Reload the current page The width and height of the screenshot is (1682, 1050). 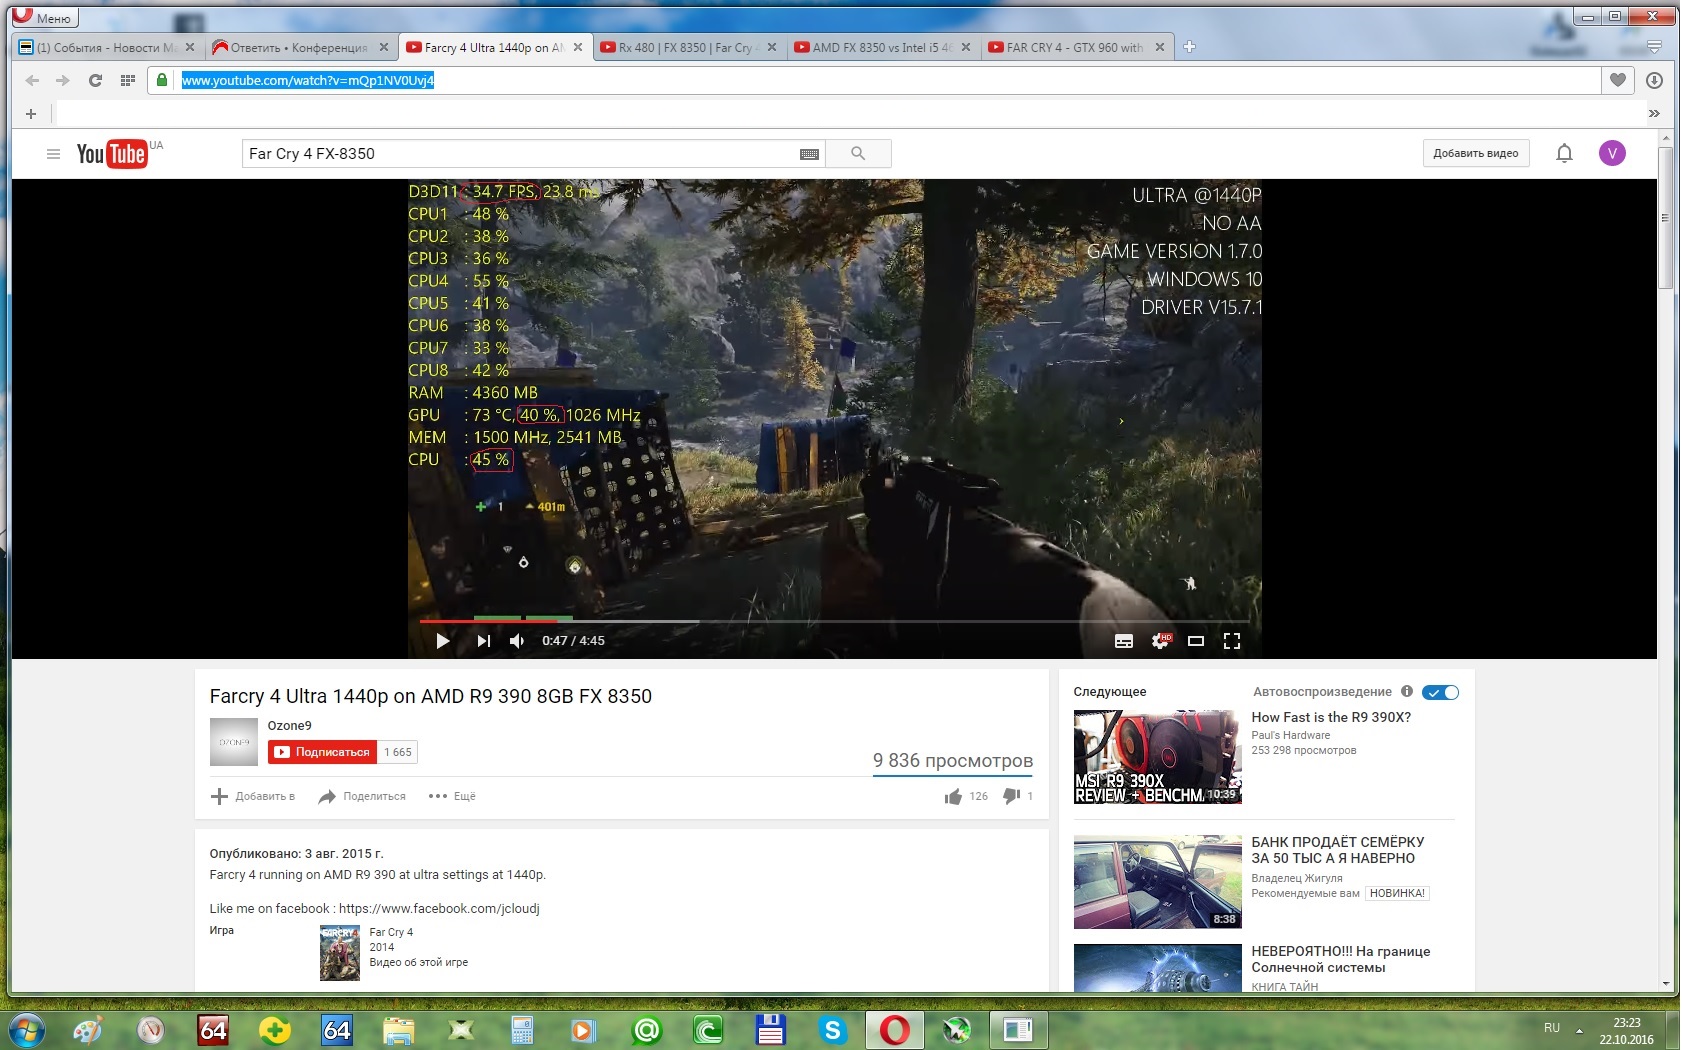[95, 80]
